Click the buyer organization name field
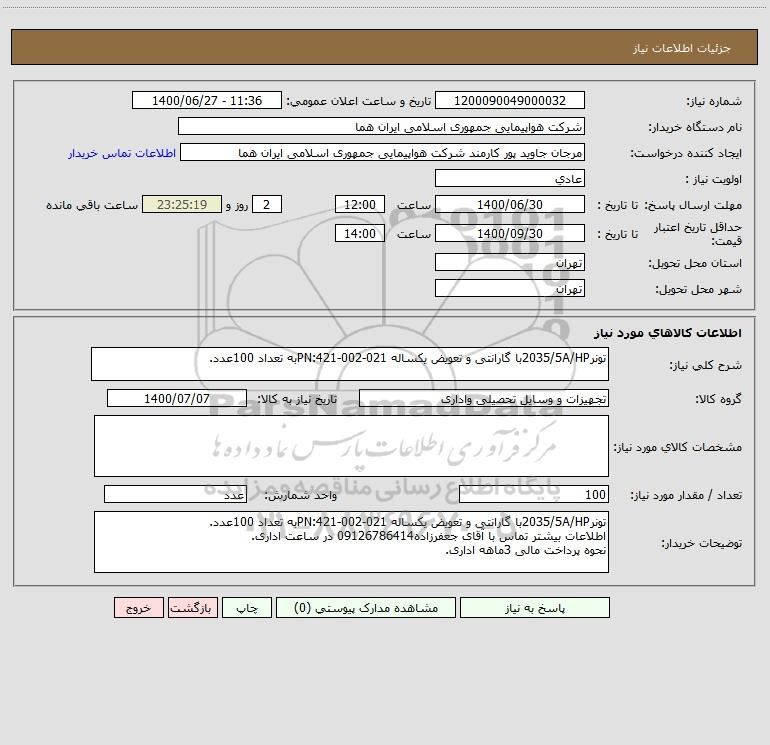This screenshot has width=770, height=745. [x=381, y=126]
